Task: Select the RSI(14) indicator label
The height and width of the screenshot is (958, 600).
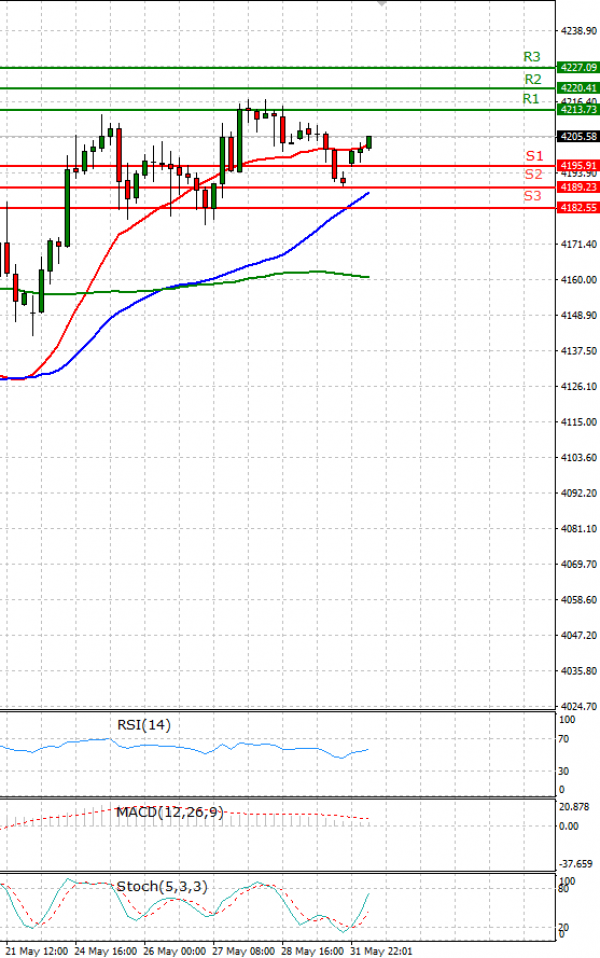Action: 144,725
